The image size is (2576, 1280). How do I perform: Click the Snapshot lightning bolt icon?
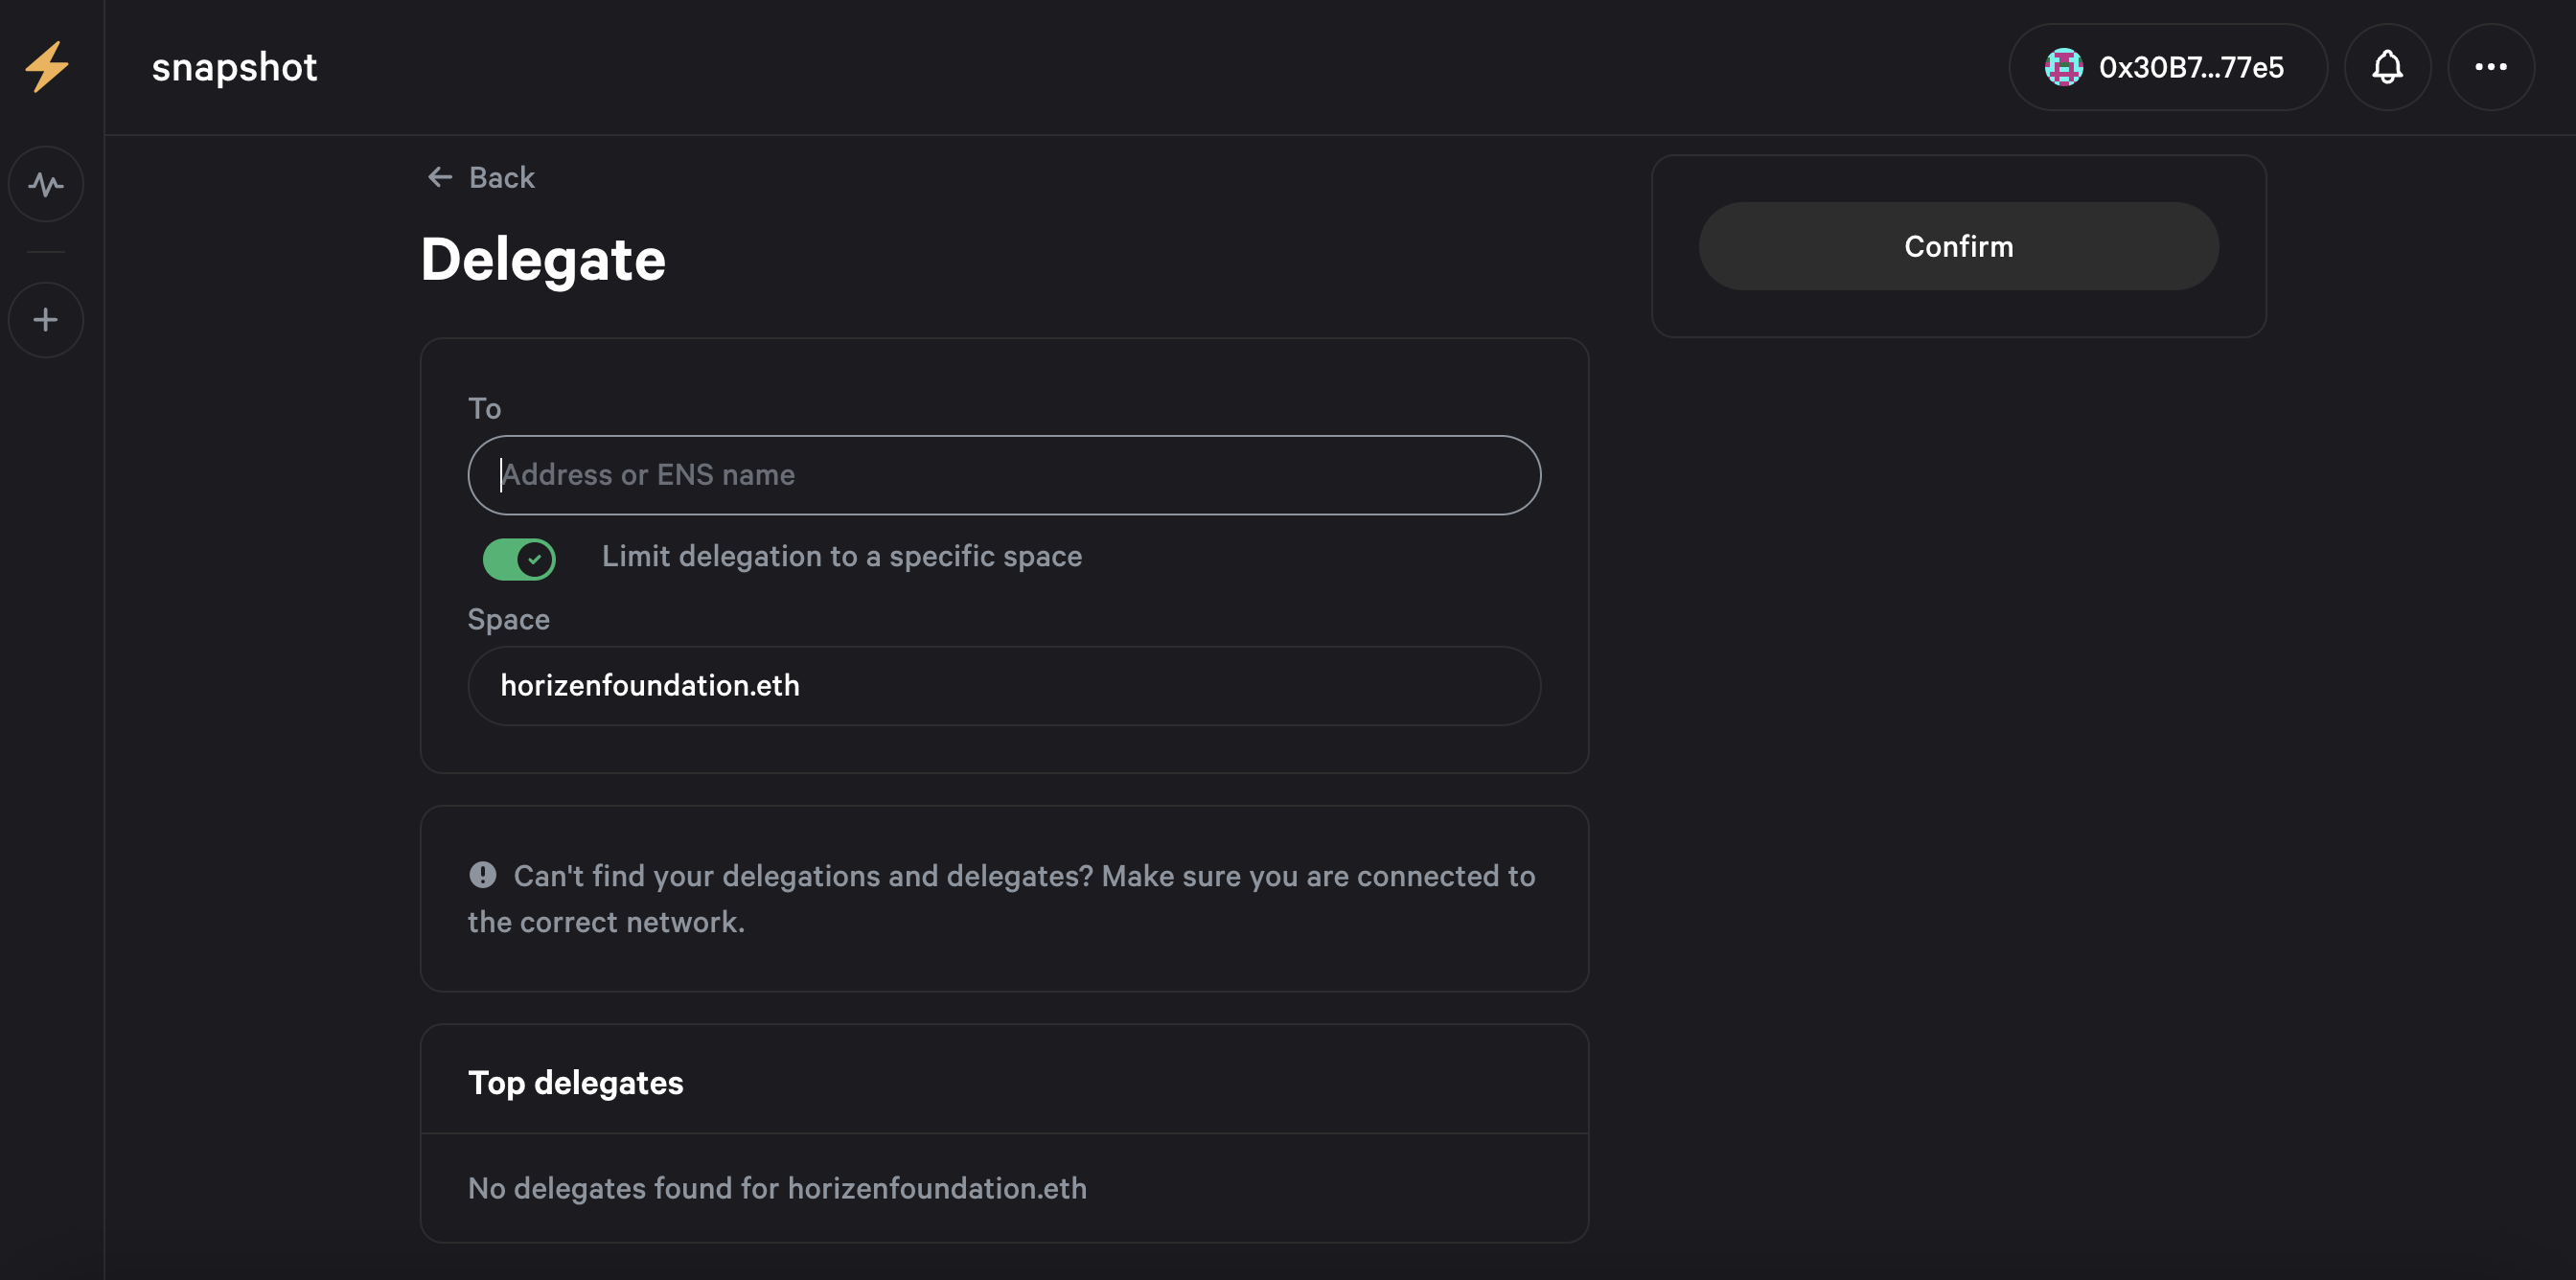(x=49, y=66)
